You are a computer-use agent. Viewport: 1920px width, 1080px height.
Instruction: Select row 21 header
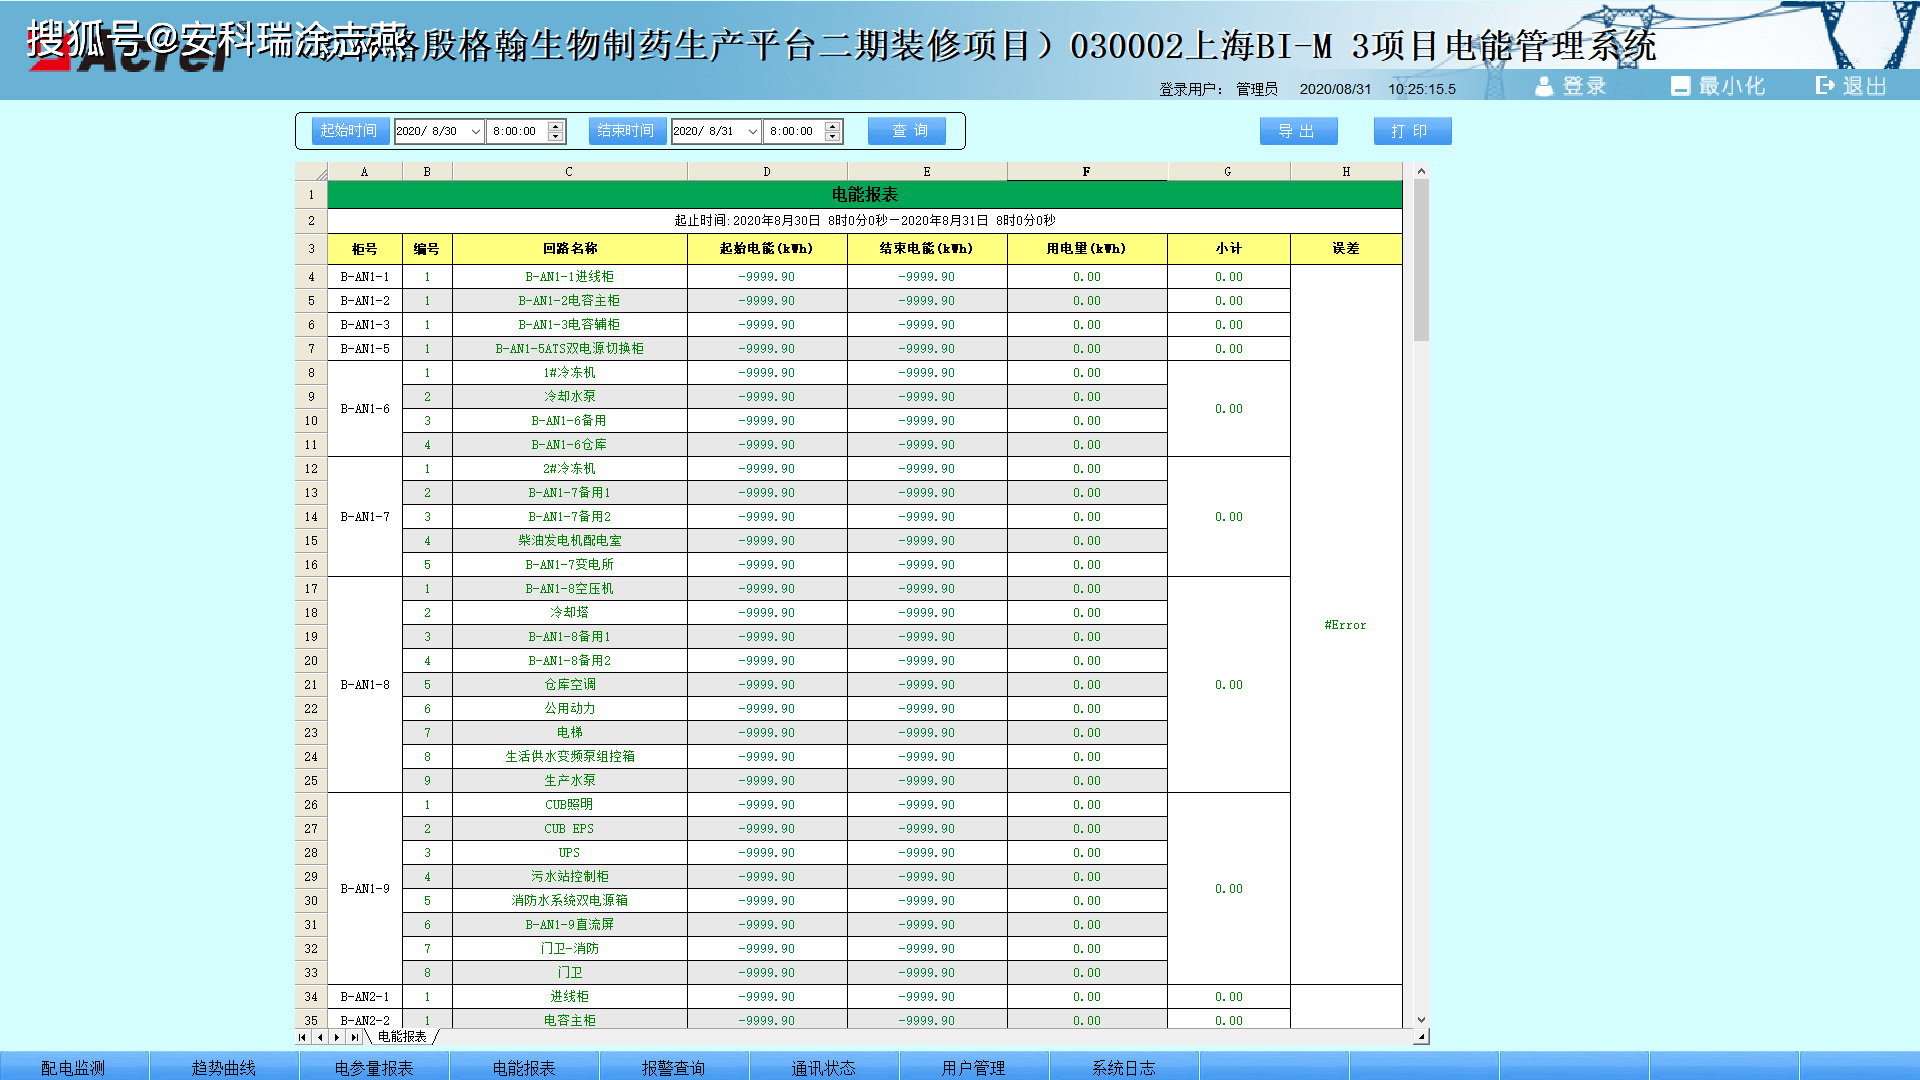coord(311,685)
